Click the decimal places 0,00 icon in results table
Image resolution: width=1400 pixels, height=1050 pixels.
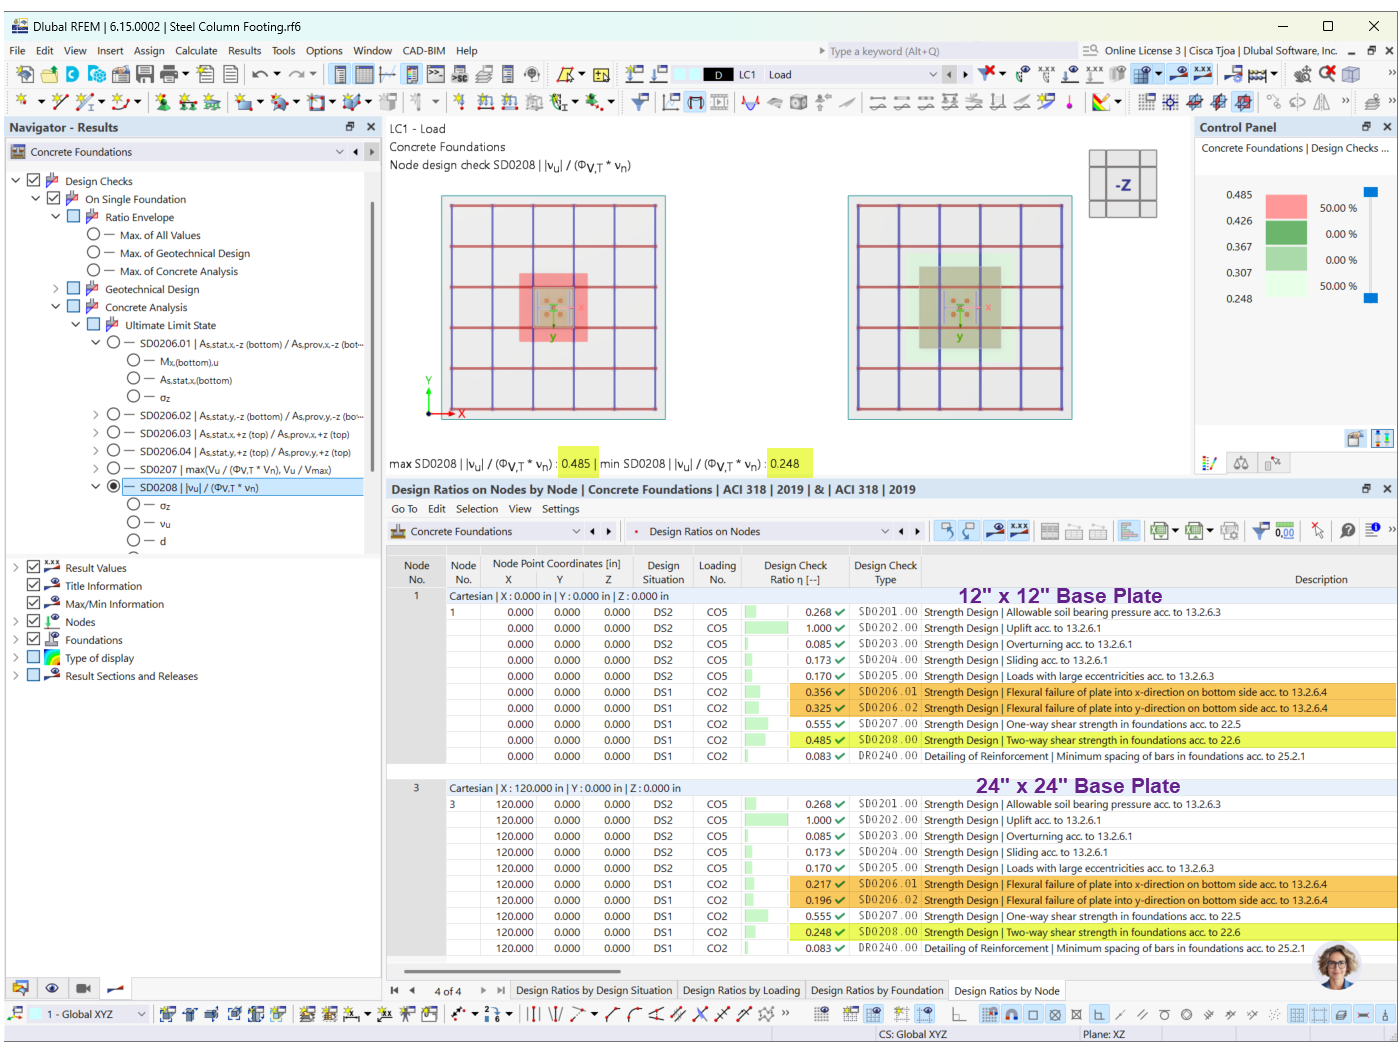pos(1285,531)
